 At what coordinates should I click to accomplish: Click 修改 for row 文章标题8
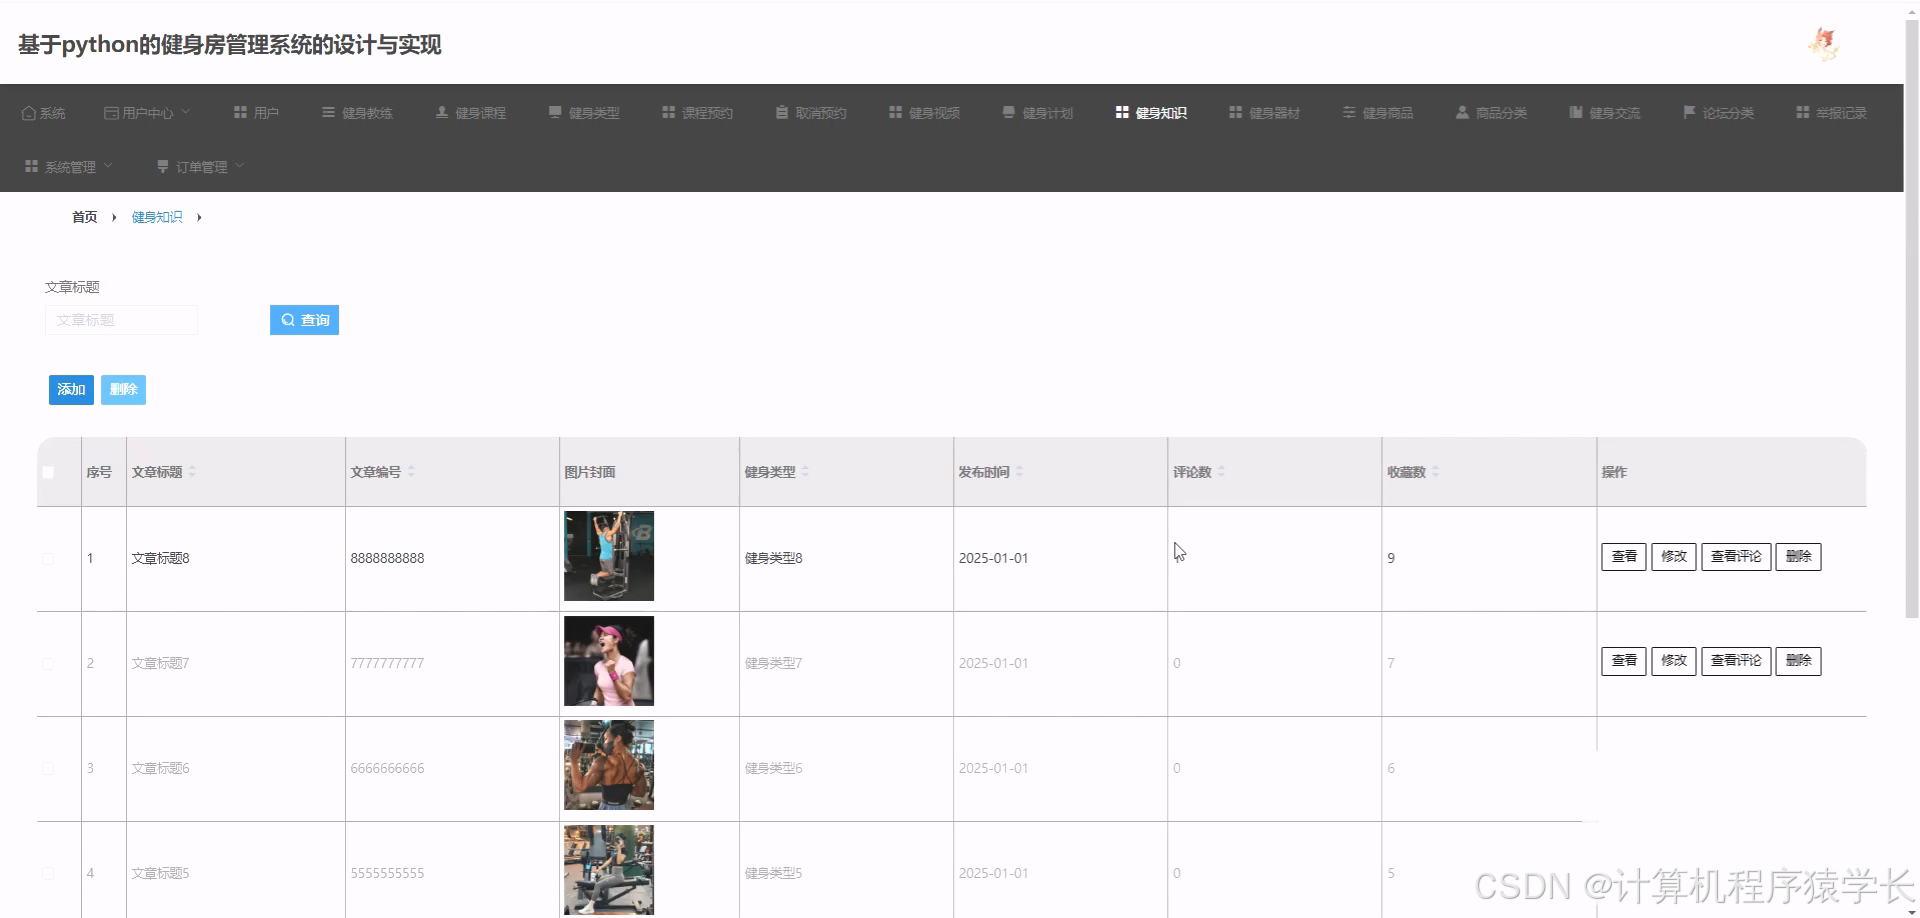click(x=1674, y=556)
